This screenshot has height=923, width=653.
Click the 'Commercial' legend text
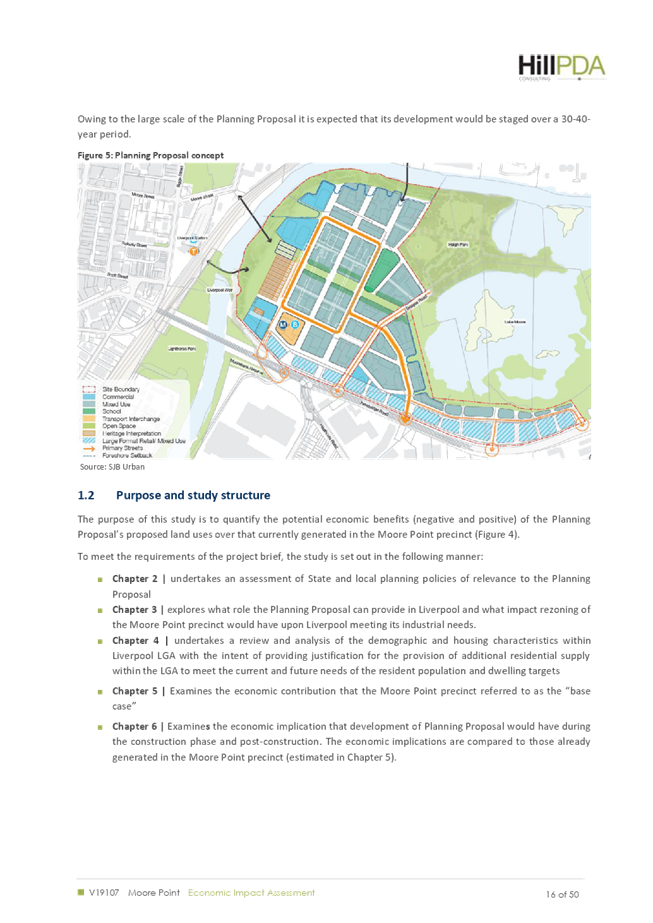(x=118, y=397)
